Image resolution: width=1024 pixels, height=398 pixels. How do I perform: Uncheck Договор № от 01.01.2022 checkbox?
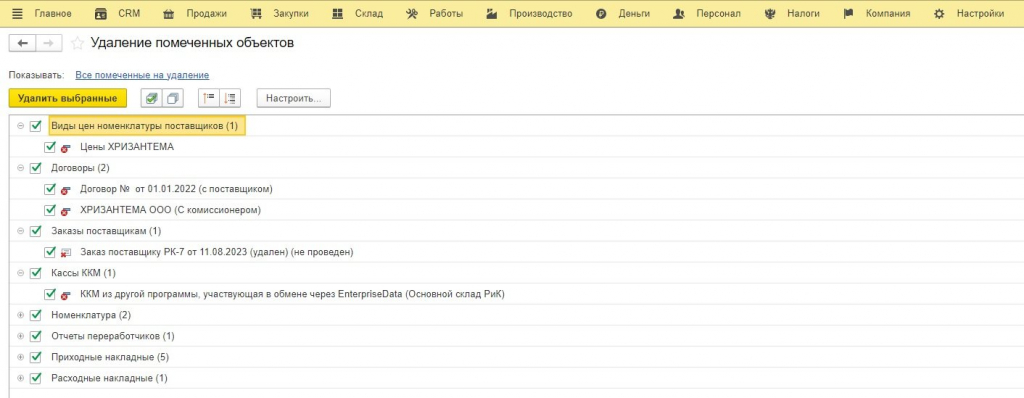pyautogui.click(x=50, y=189)
